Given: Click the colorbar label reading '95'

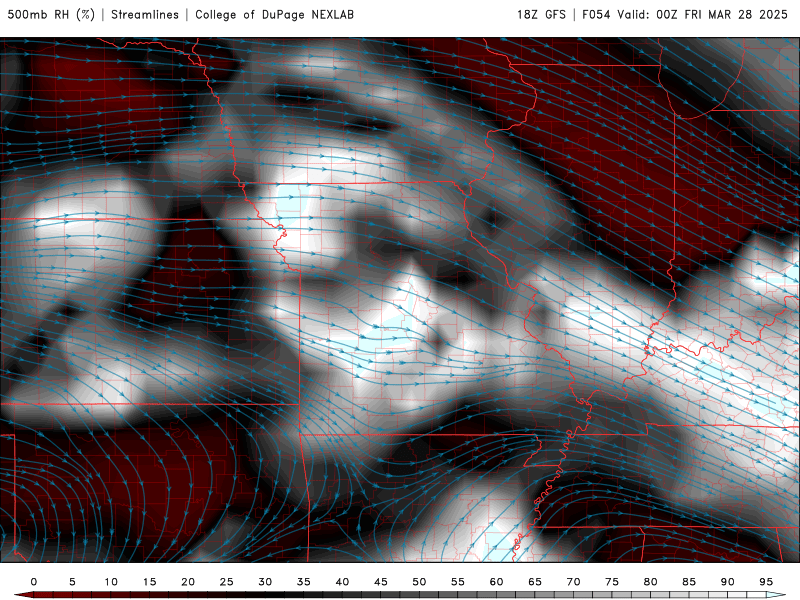Looking at the screenshot, I should point(766,582).
